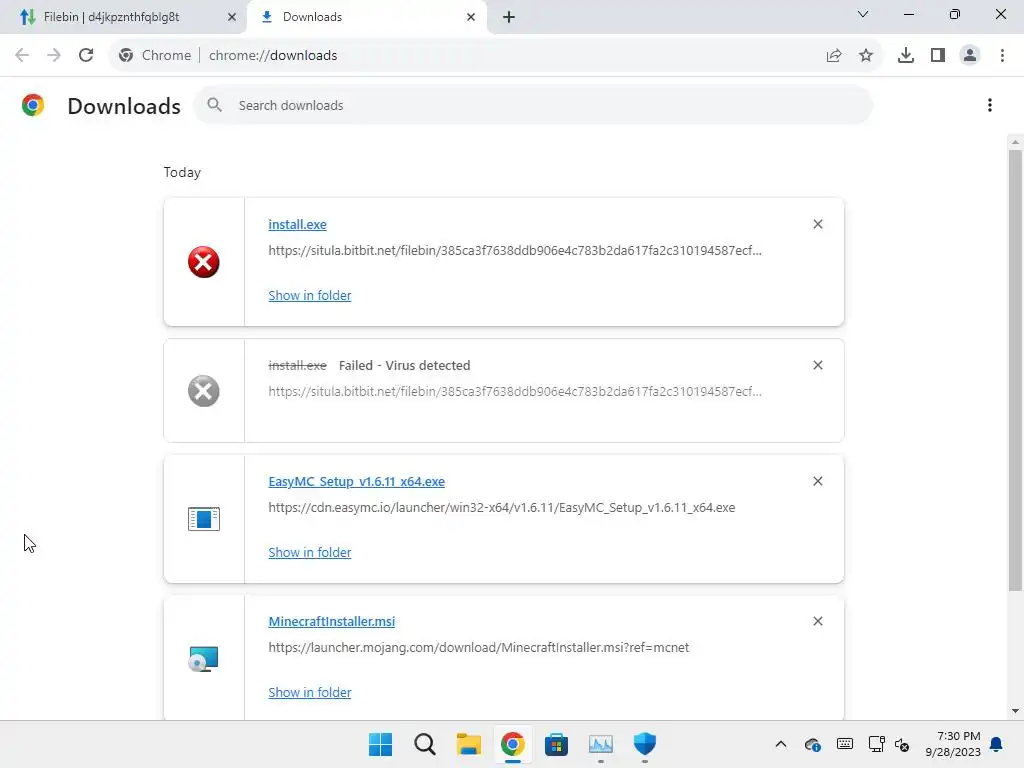1024x768 pixels.
Task: Open the Chrome profile avatar menu
Action: 970,56
